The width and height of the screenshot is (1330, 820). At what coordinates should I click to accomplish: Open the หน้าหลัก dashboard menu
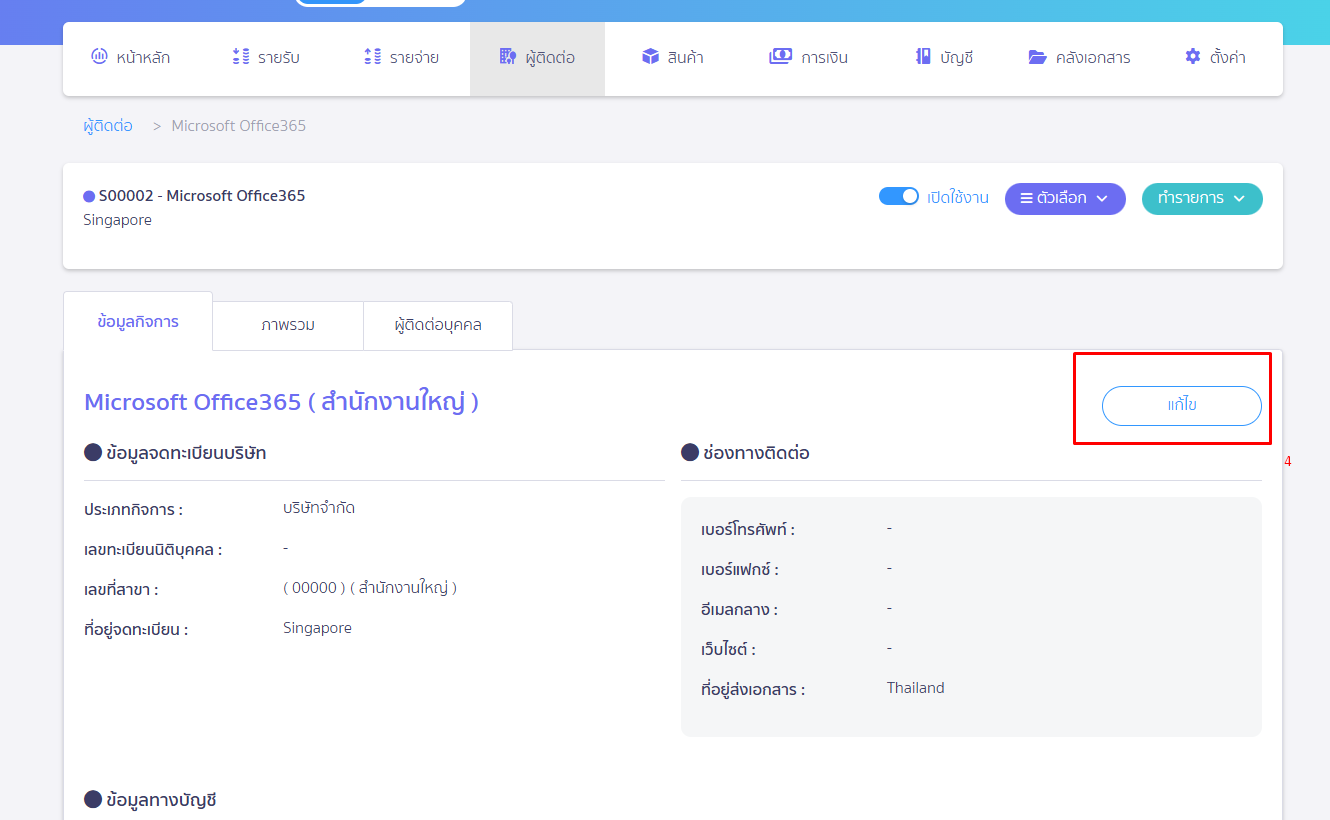pos(130,58)
